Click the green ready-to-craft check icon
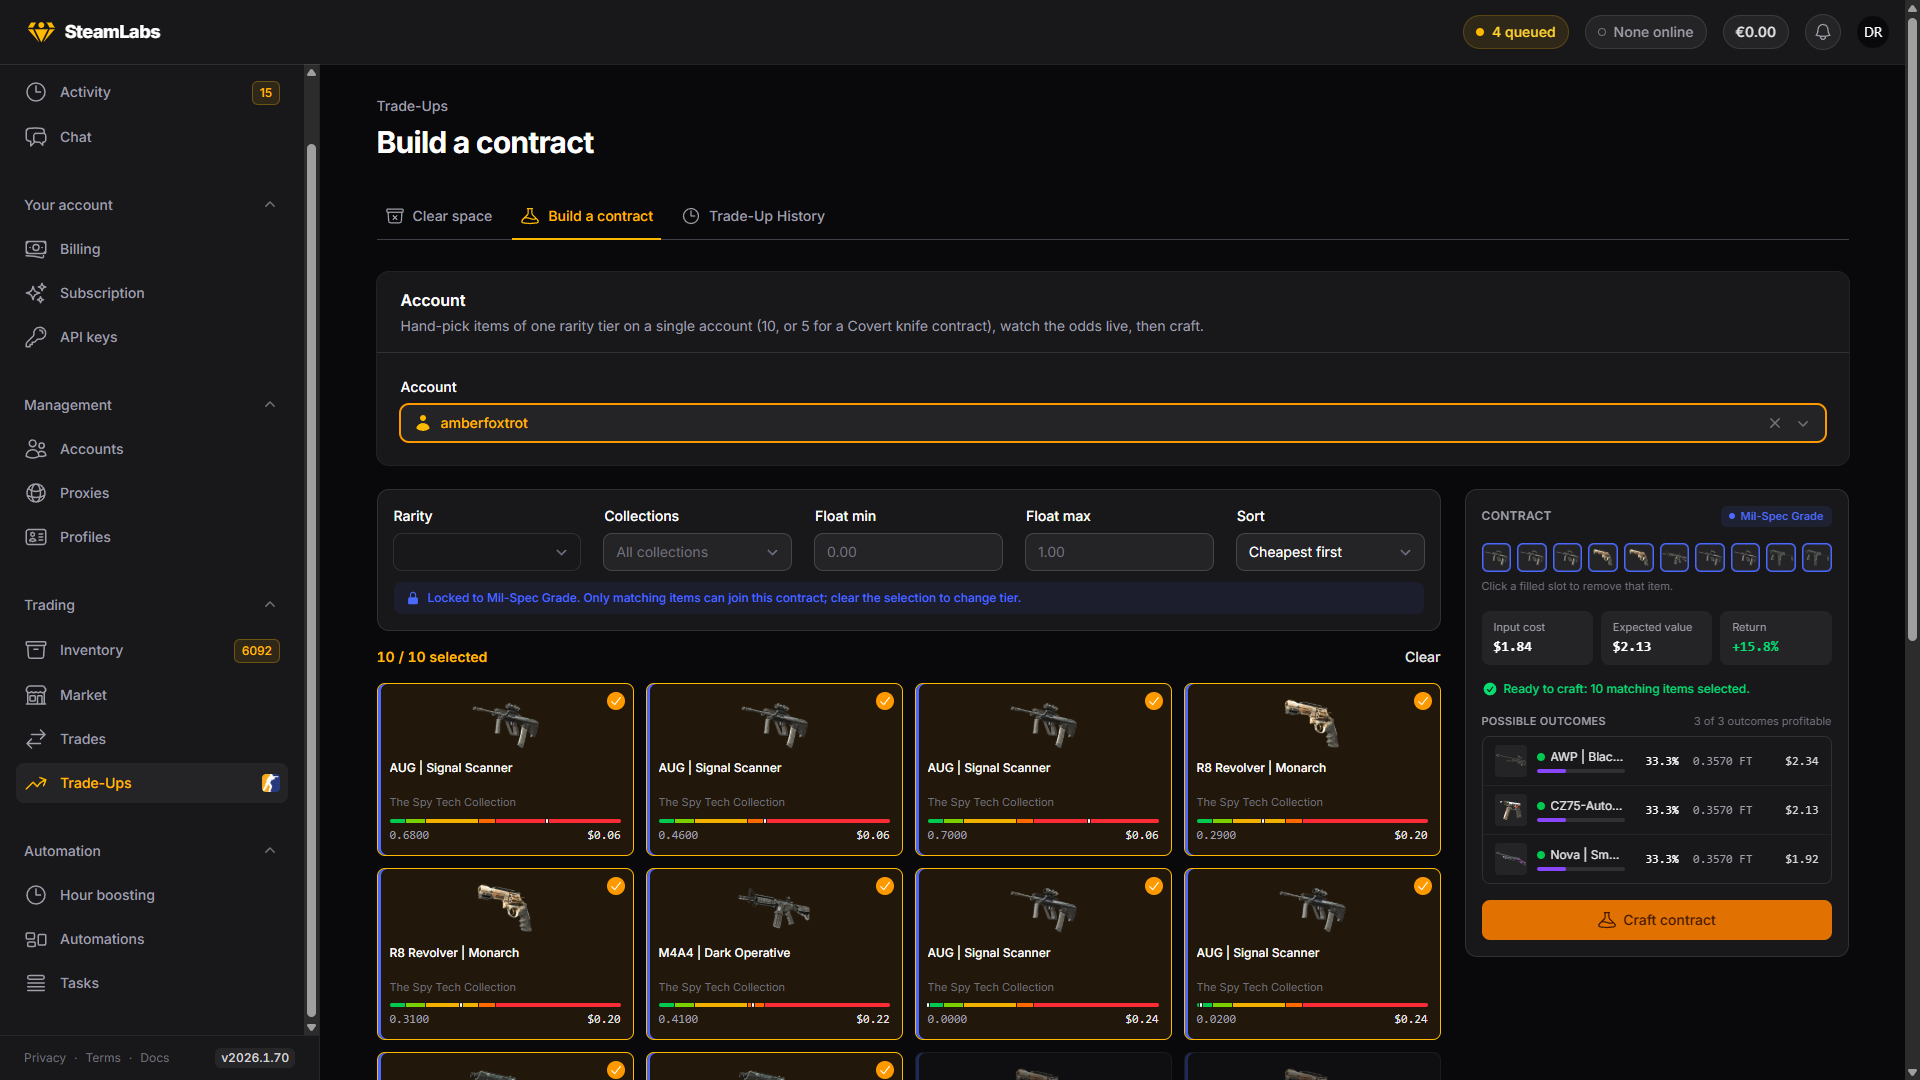 click(x=1490, y=689)
